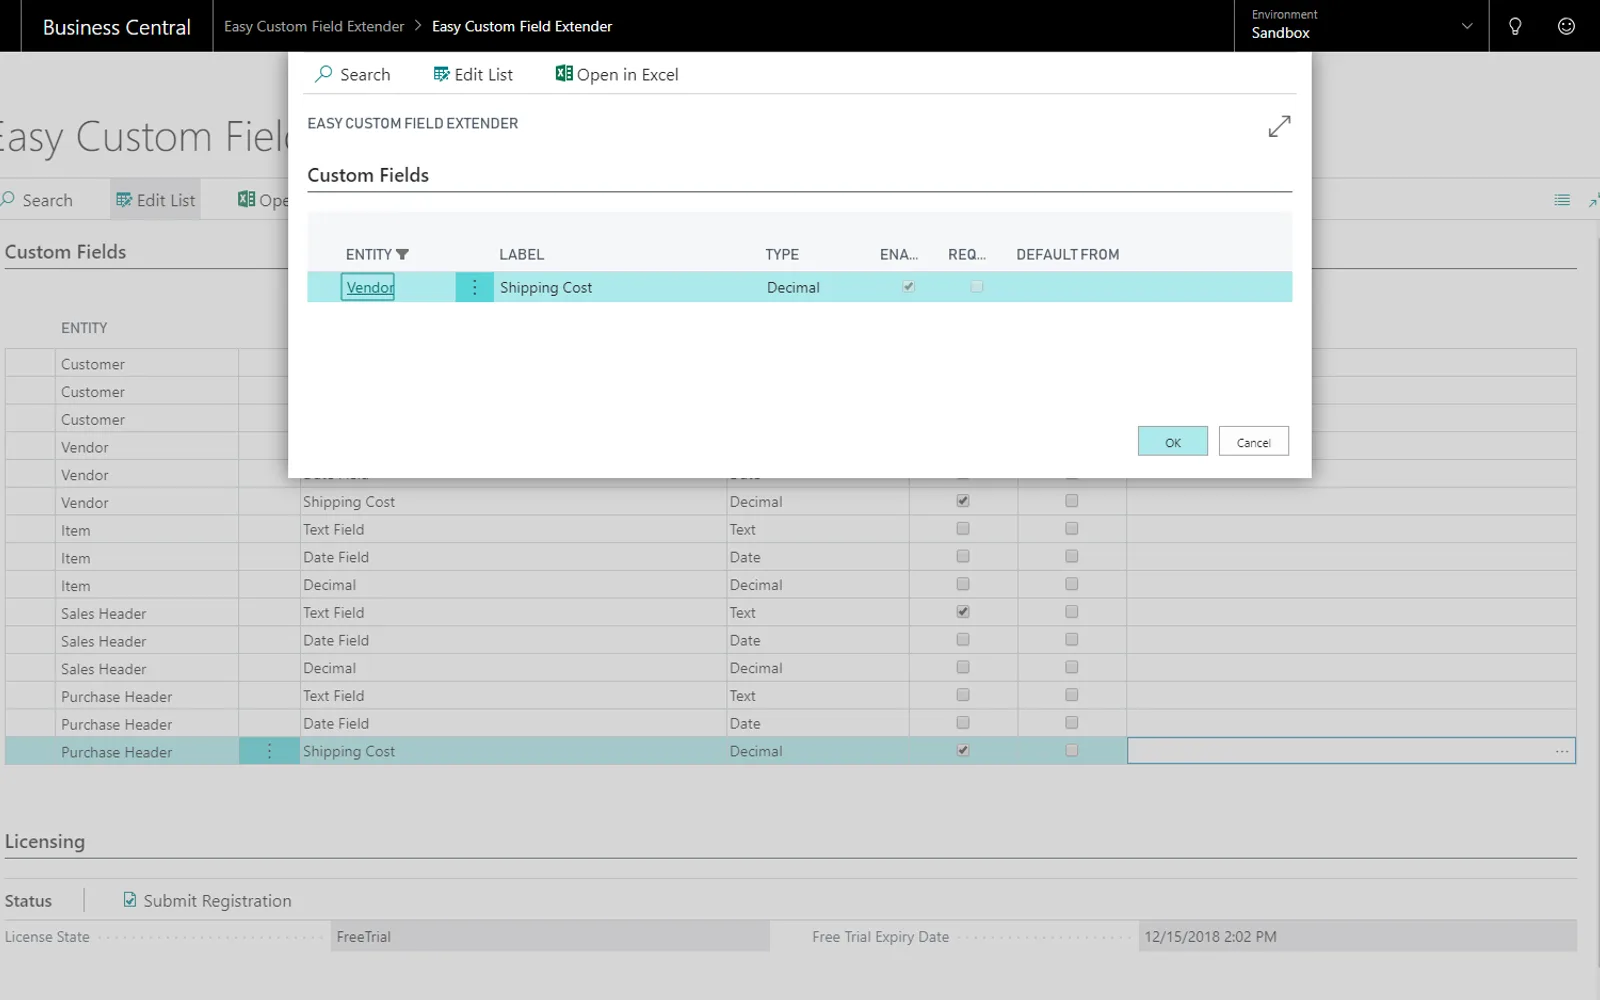Click the background page Search action
The height and width of the screenshot is (1000, 1600).
tap(37, 200)
